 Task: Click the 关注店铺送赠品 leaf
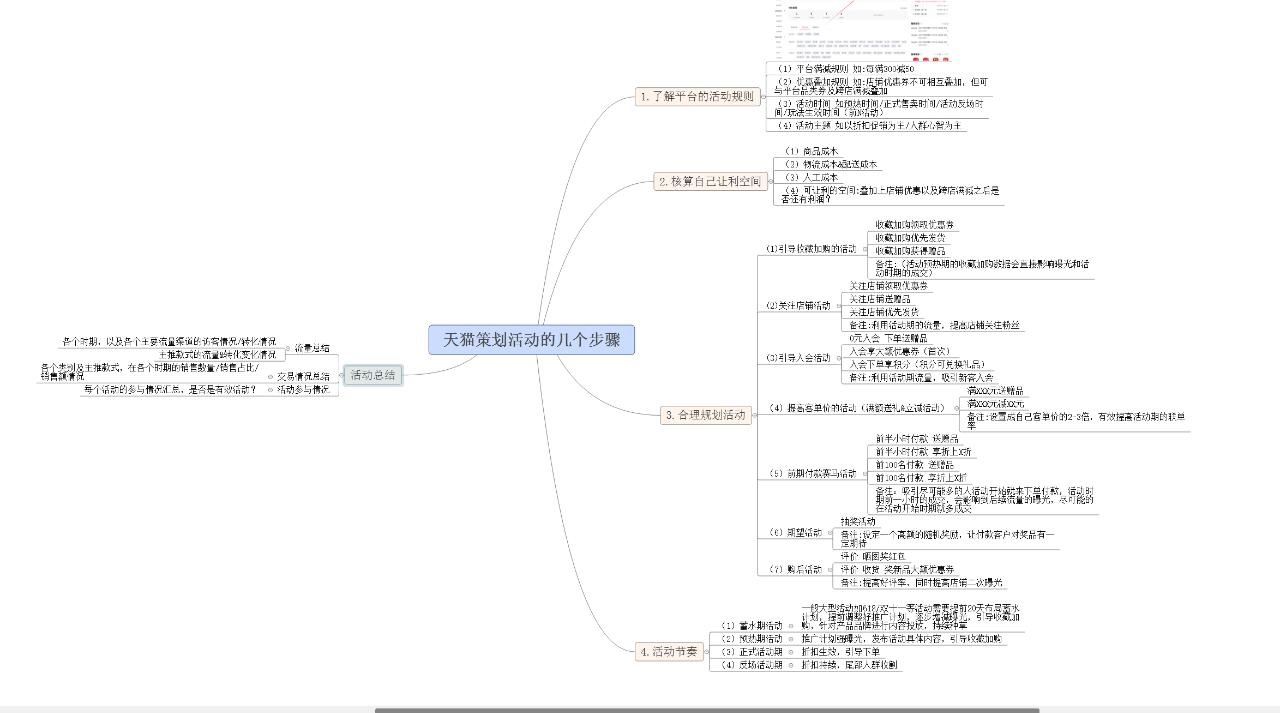click(x=881, y=300)
